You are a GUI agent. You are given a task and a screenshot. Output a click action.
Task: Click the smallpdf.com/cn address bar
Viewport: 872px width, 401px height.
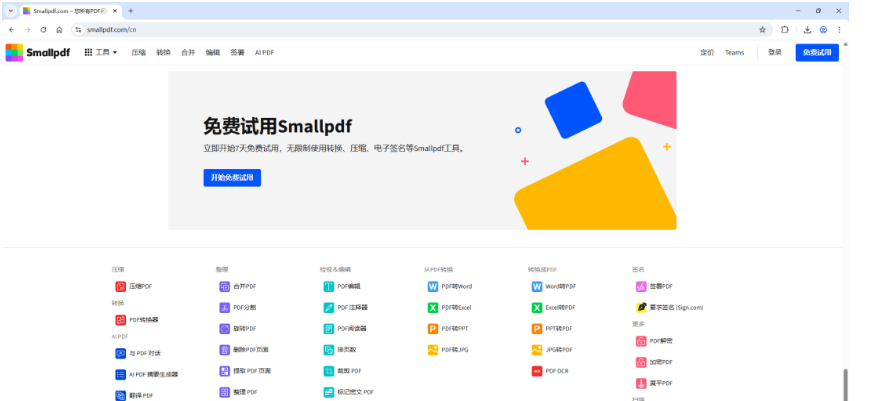422,30
